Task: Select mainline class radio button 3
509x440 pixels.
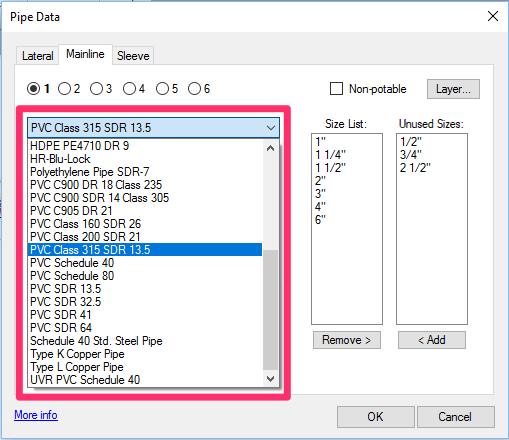Action: click(x=97, y=89)
